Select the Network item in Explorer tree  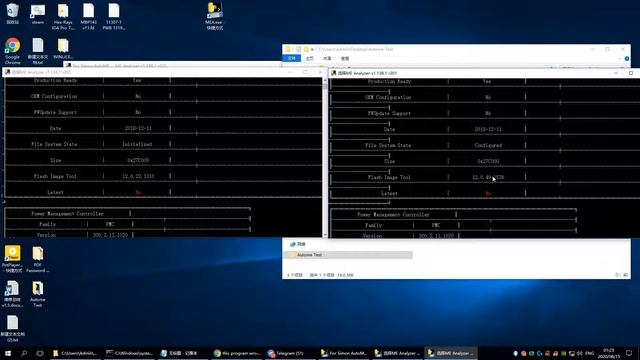coord(298,244)
